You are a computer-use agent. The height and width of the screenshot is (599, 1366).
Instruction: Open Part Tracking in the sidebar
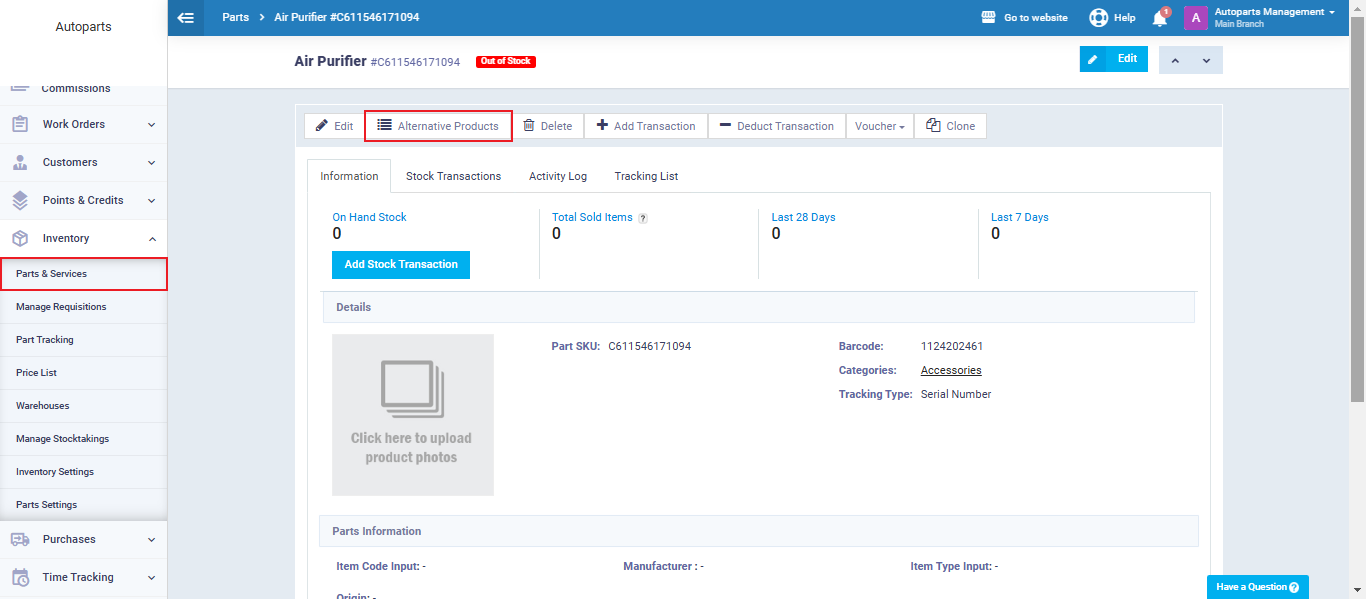(x=83, y=340)
